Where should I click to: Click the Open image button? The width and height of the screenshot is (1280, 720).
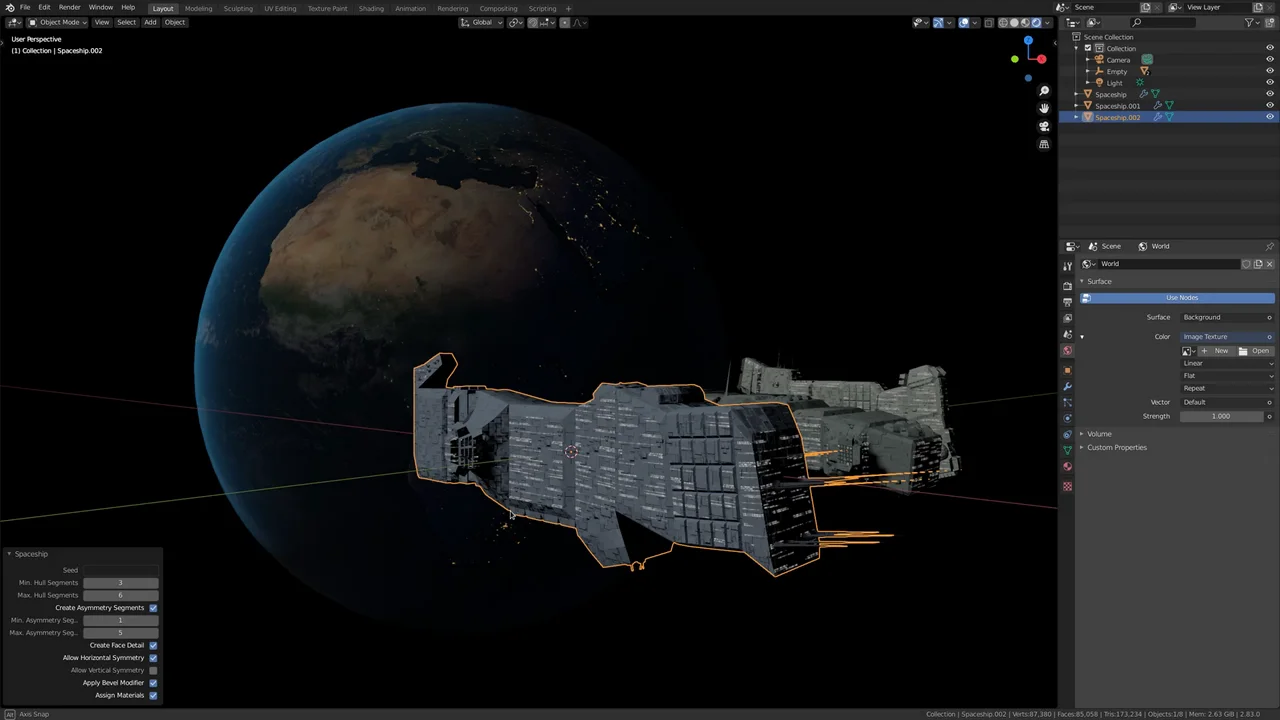point(1255,351)
